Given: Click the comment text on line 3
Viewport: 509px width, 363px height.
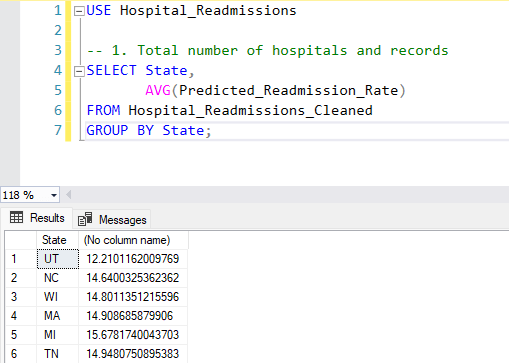Looking at the screenshot, I should point(268,51).
